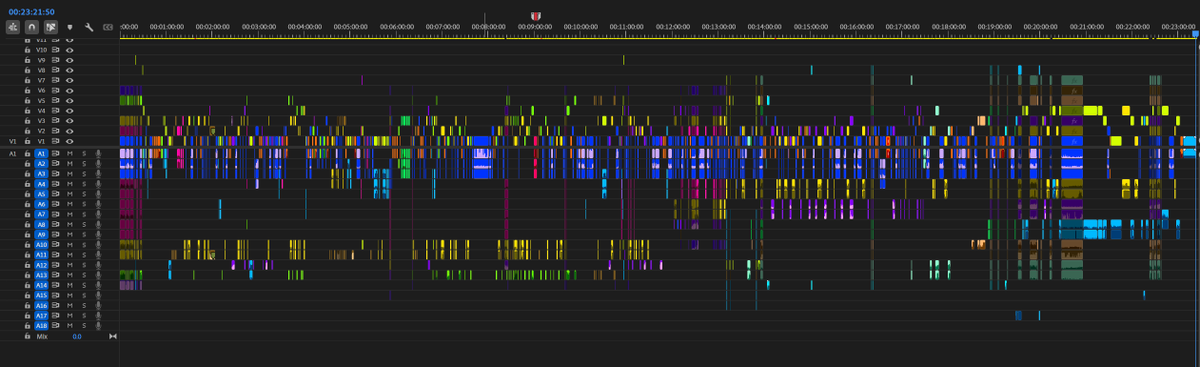This screenshot has height=367, width=1200.
Task: Solo audio track A3
Action: point(84,174)
